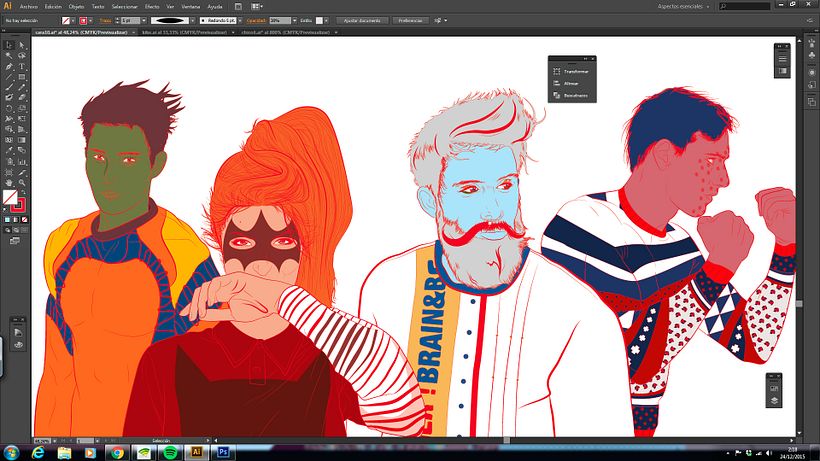Select the Mesh tool

[9, 140]
